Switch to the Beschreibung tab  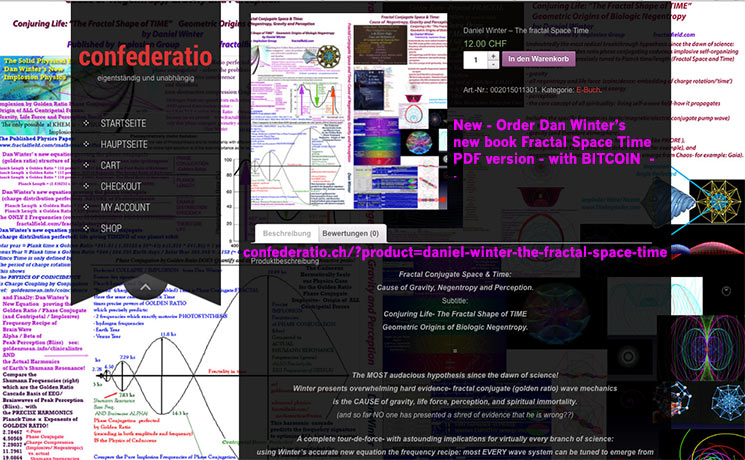[287, 234]
